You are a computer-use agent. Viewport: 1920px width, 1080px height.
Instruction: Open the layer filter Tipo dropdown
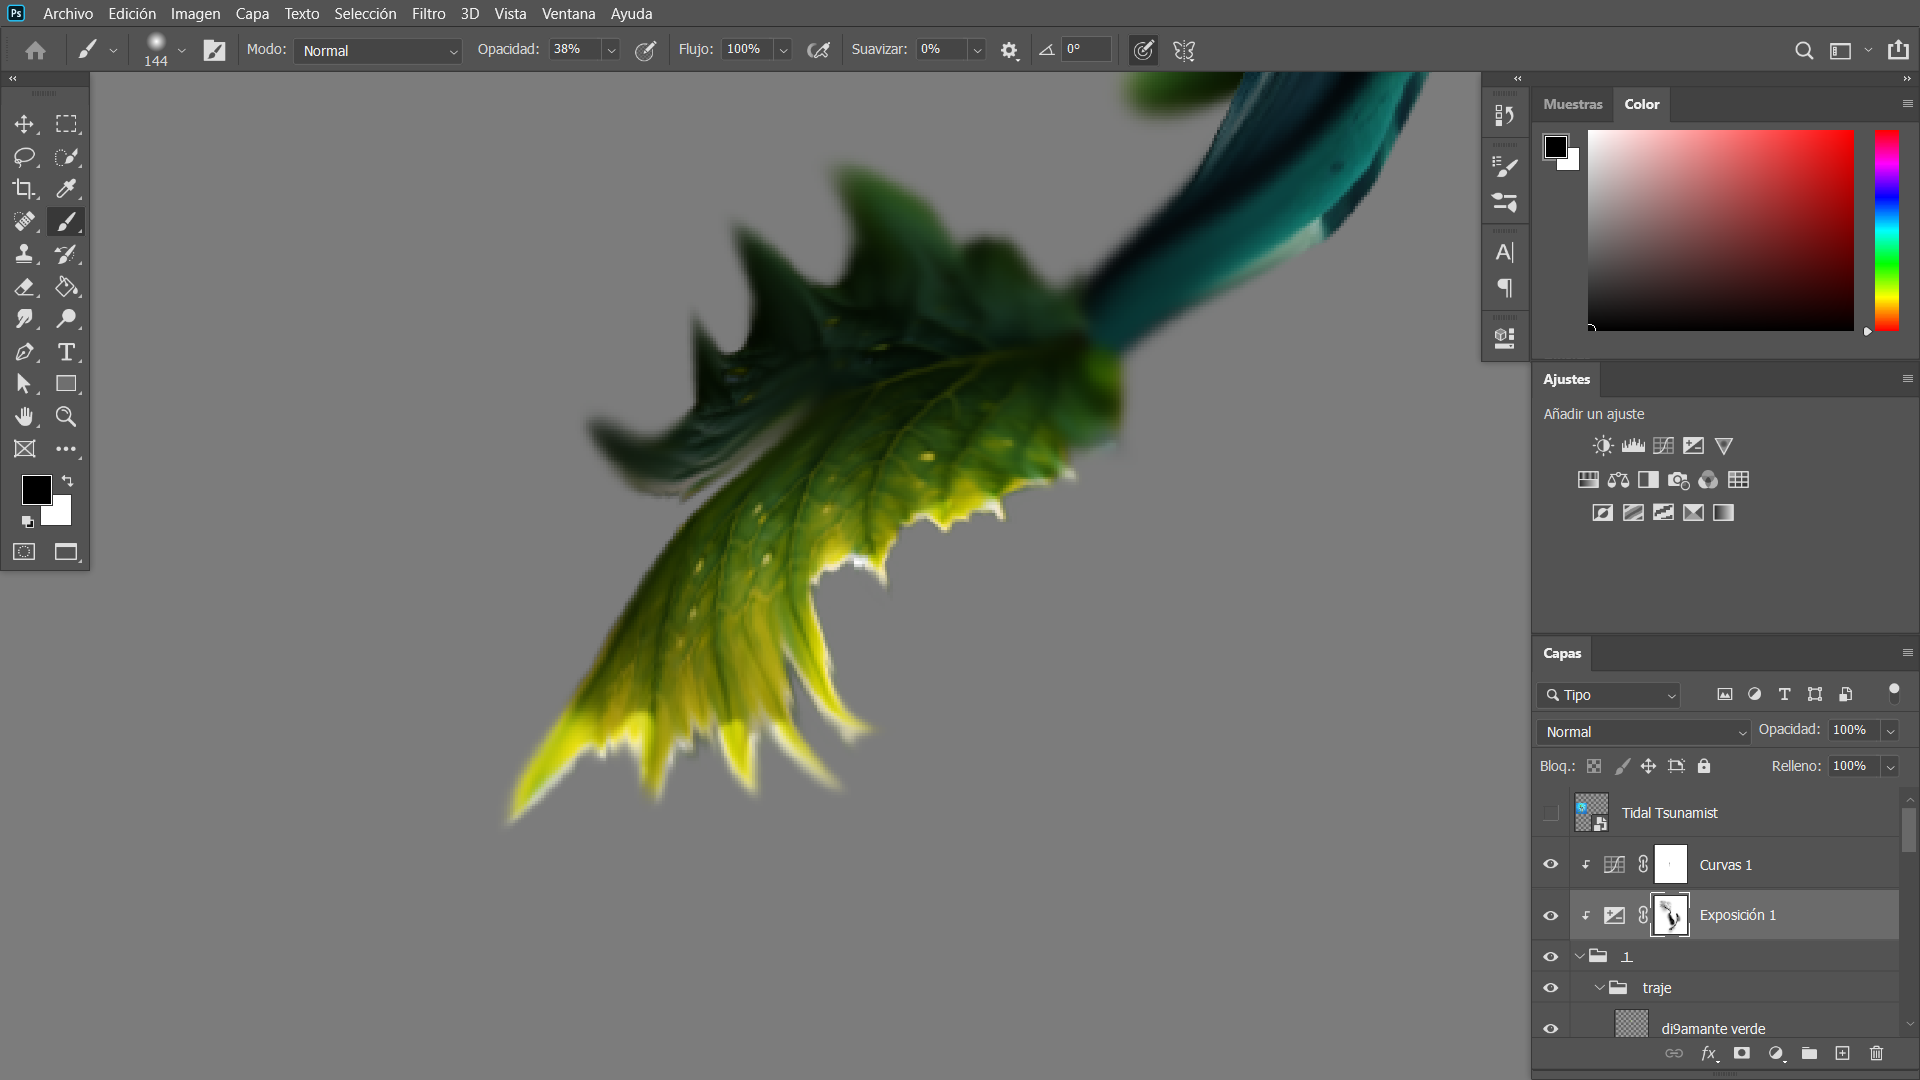pyautogui.click(x=1609, y=695)
